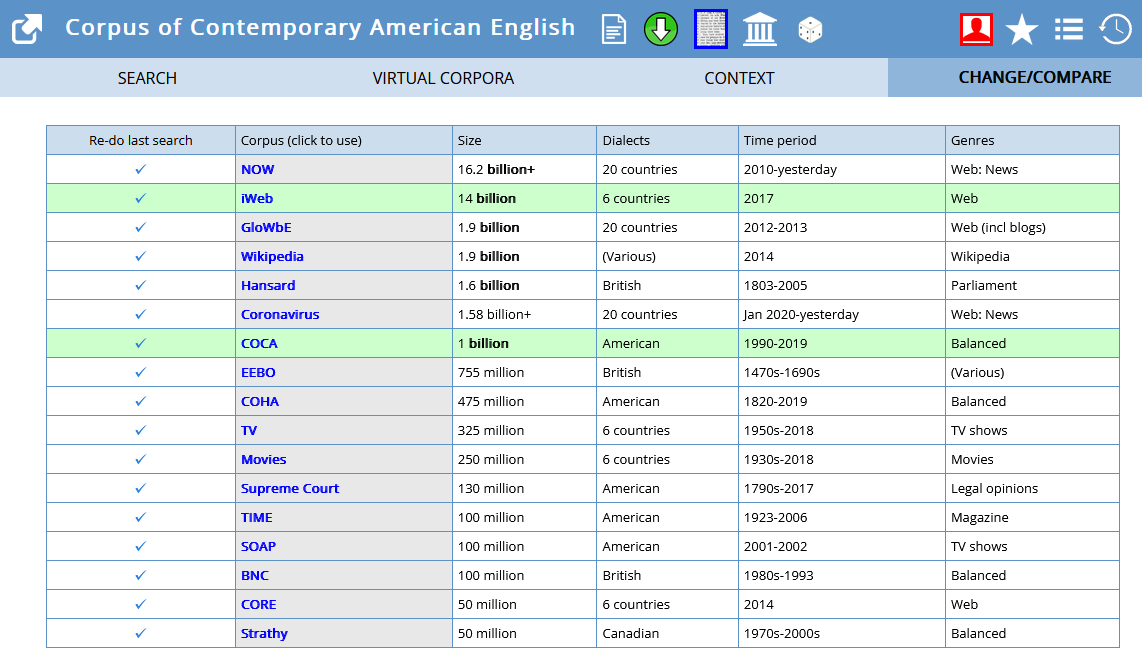Re-do last search in SOAP checkmark

tap(141, 547)
